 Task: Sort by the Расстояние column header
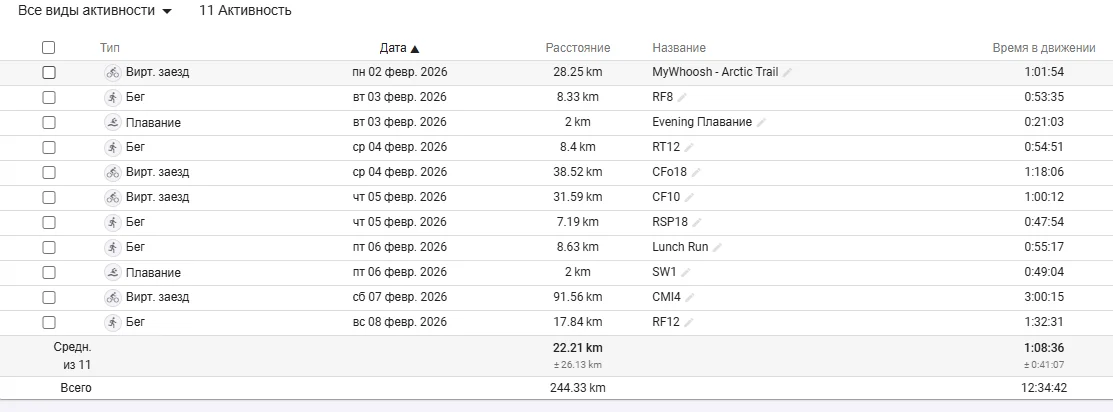tap(577, 48)
